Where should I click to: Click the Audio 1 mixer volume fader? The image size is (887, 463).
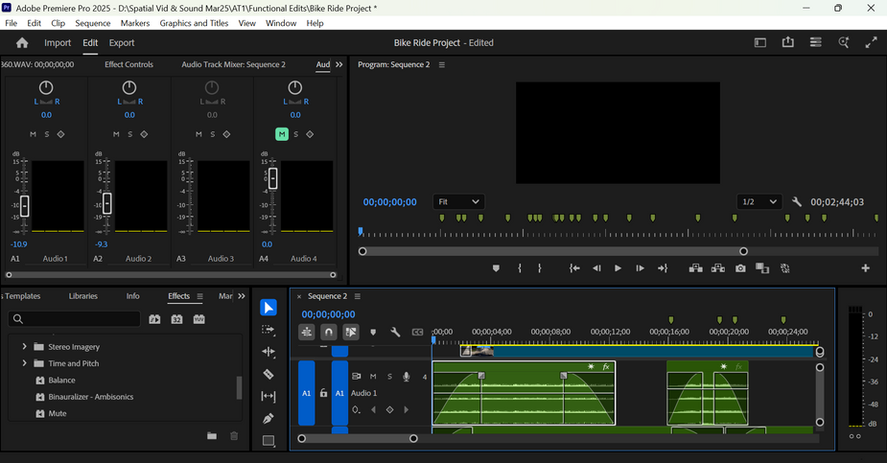pyautogui.click(x=25, y=206)
